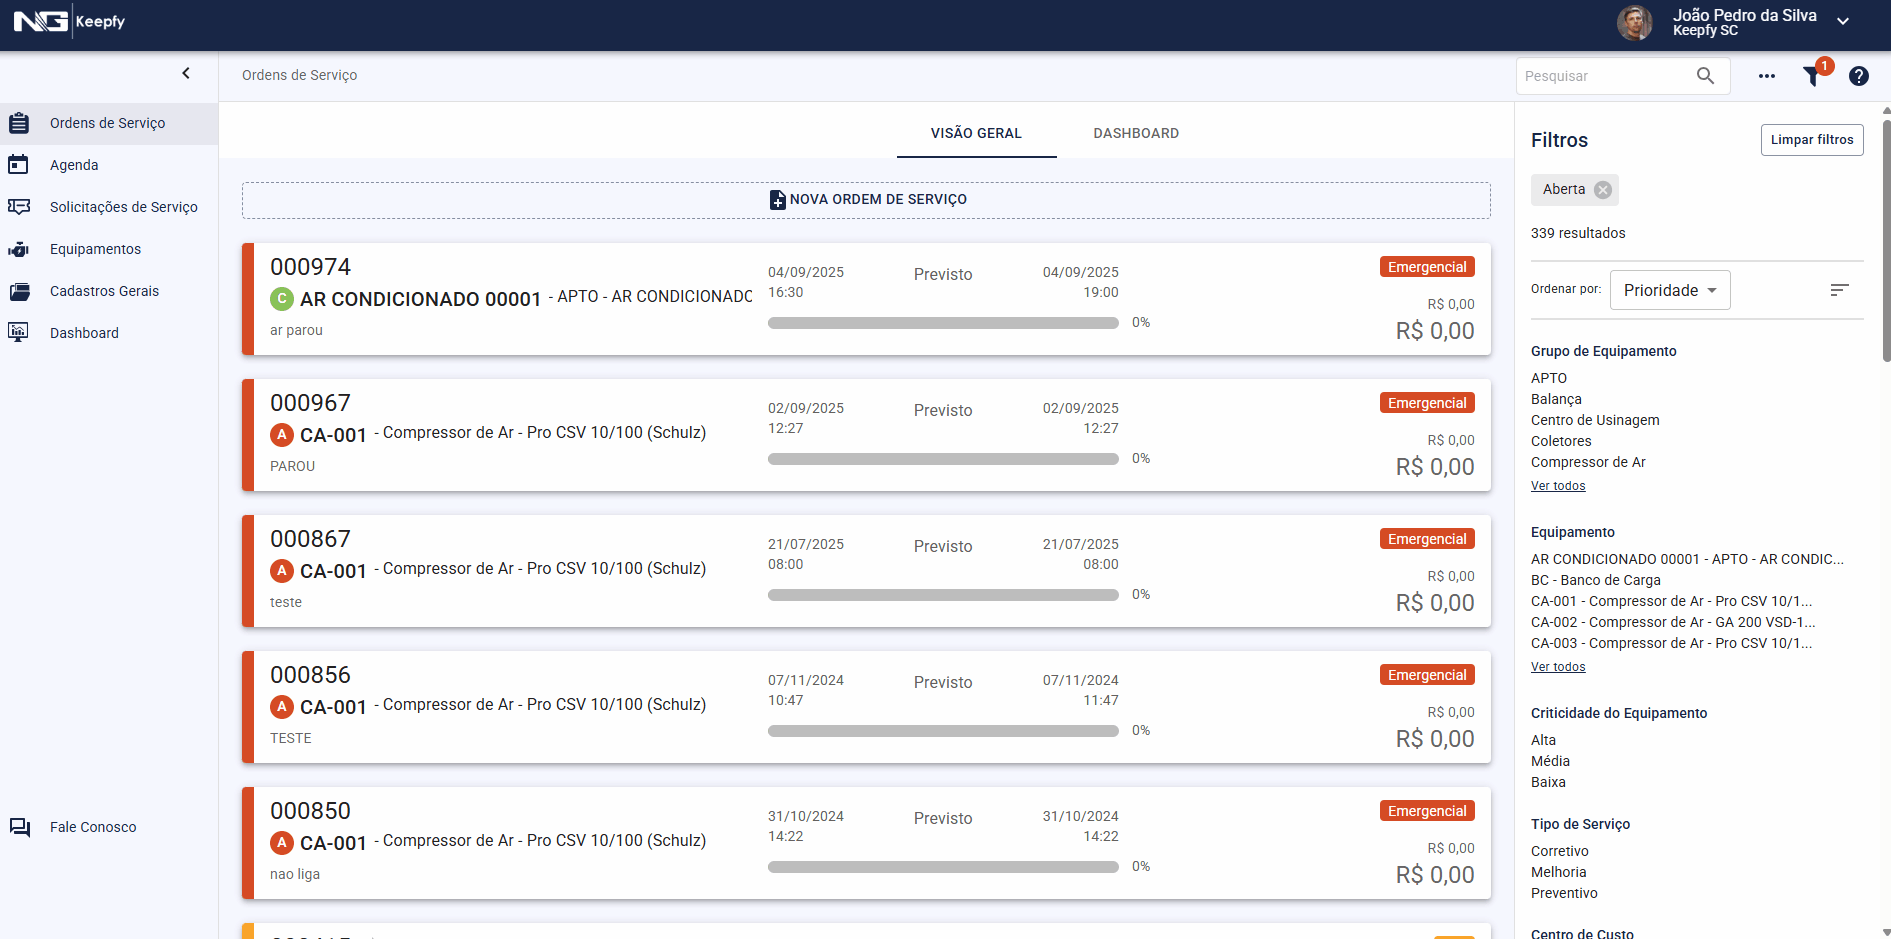Remove the Aberta filter chip
1891x939 pixels.
pyautogui.click(x=1603, y=190)
